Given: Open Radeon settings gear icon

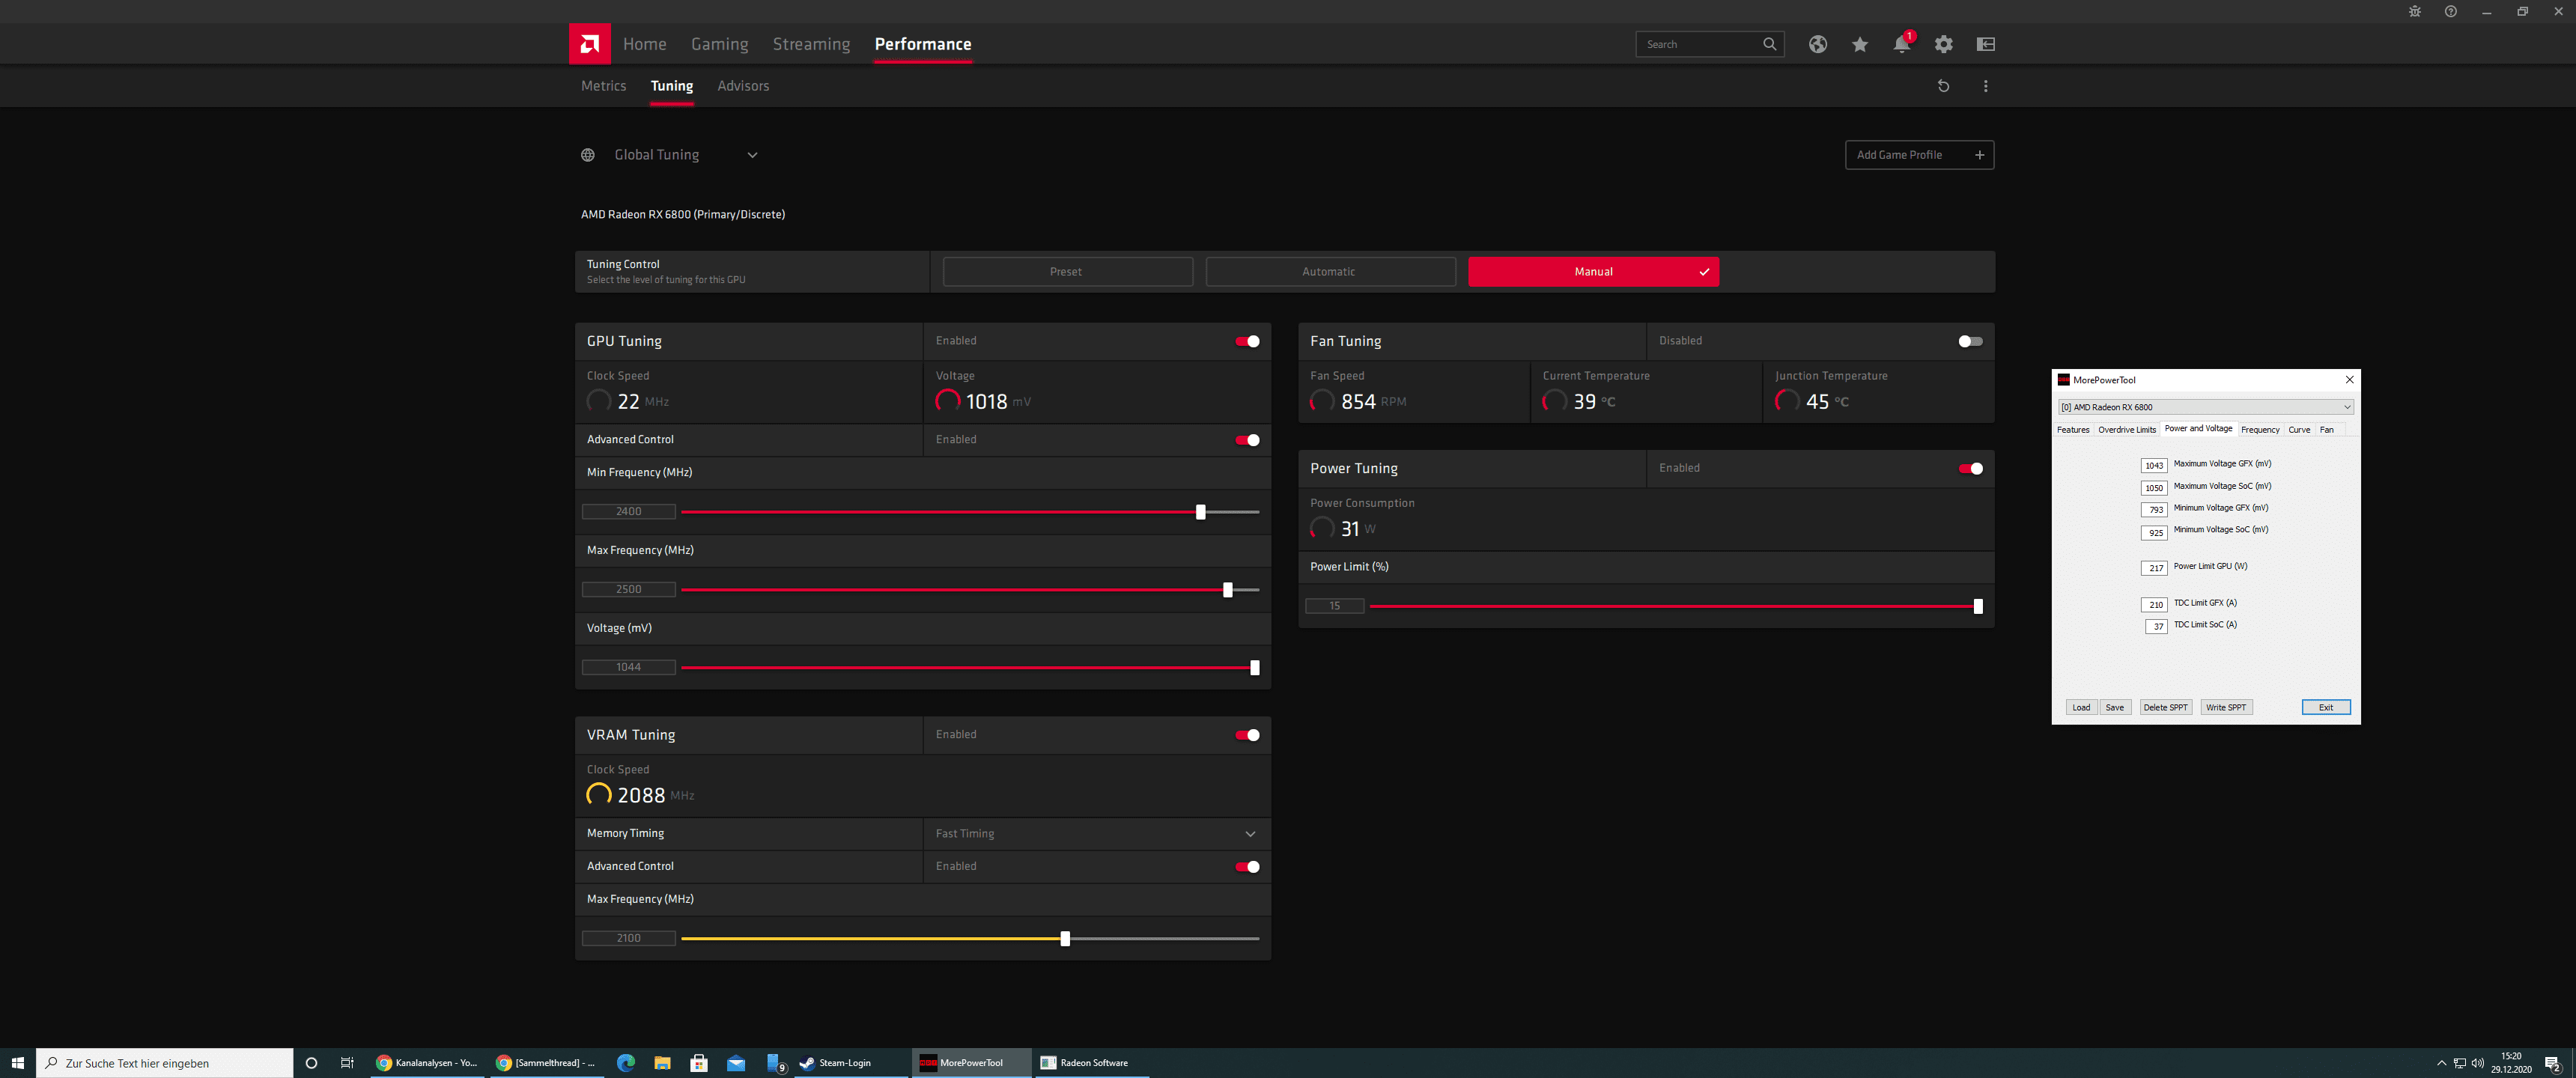Looking at the screenshot, I should [1944, 44].
